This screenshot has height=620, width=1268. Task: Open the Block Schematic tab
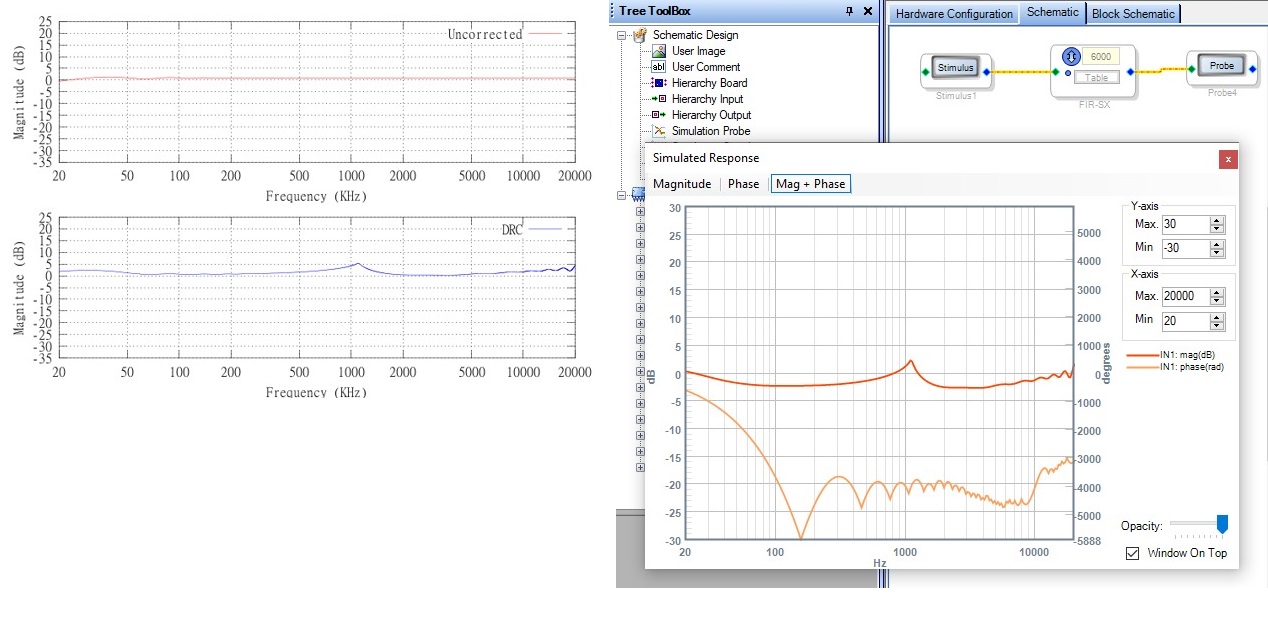[1133, 14]
